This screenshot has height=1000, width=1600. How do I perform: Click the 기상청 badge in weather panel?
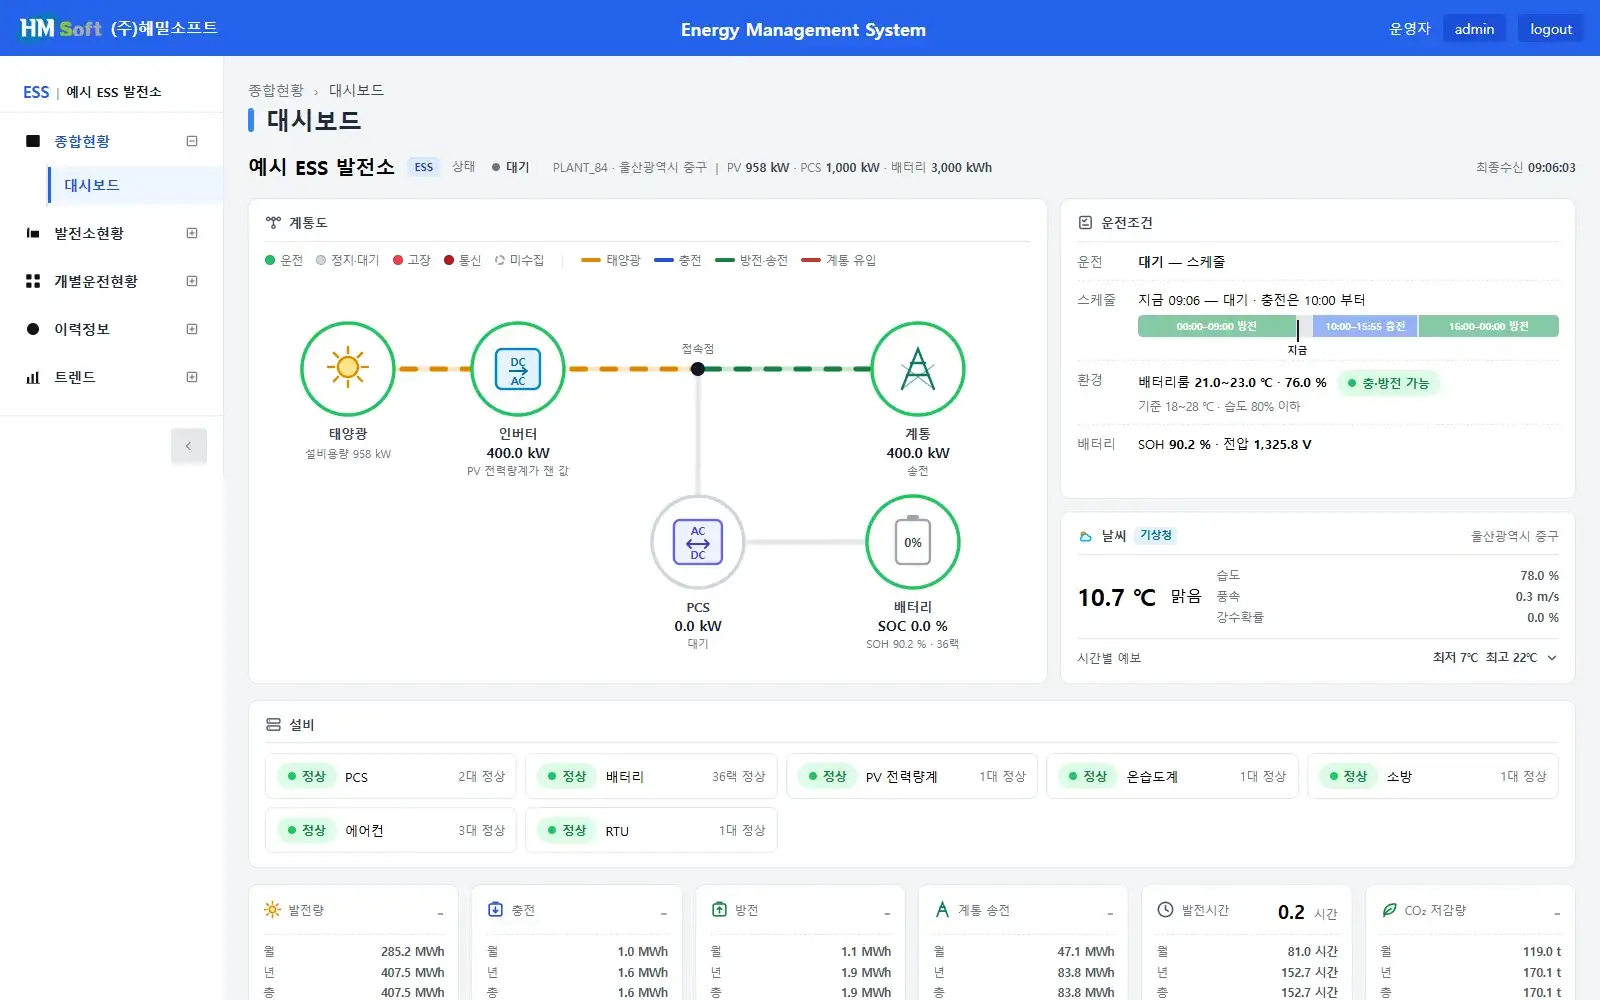(x=1155, y=535)
